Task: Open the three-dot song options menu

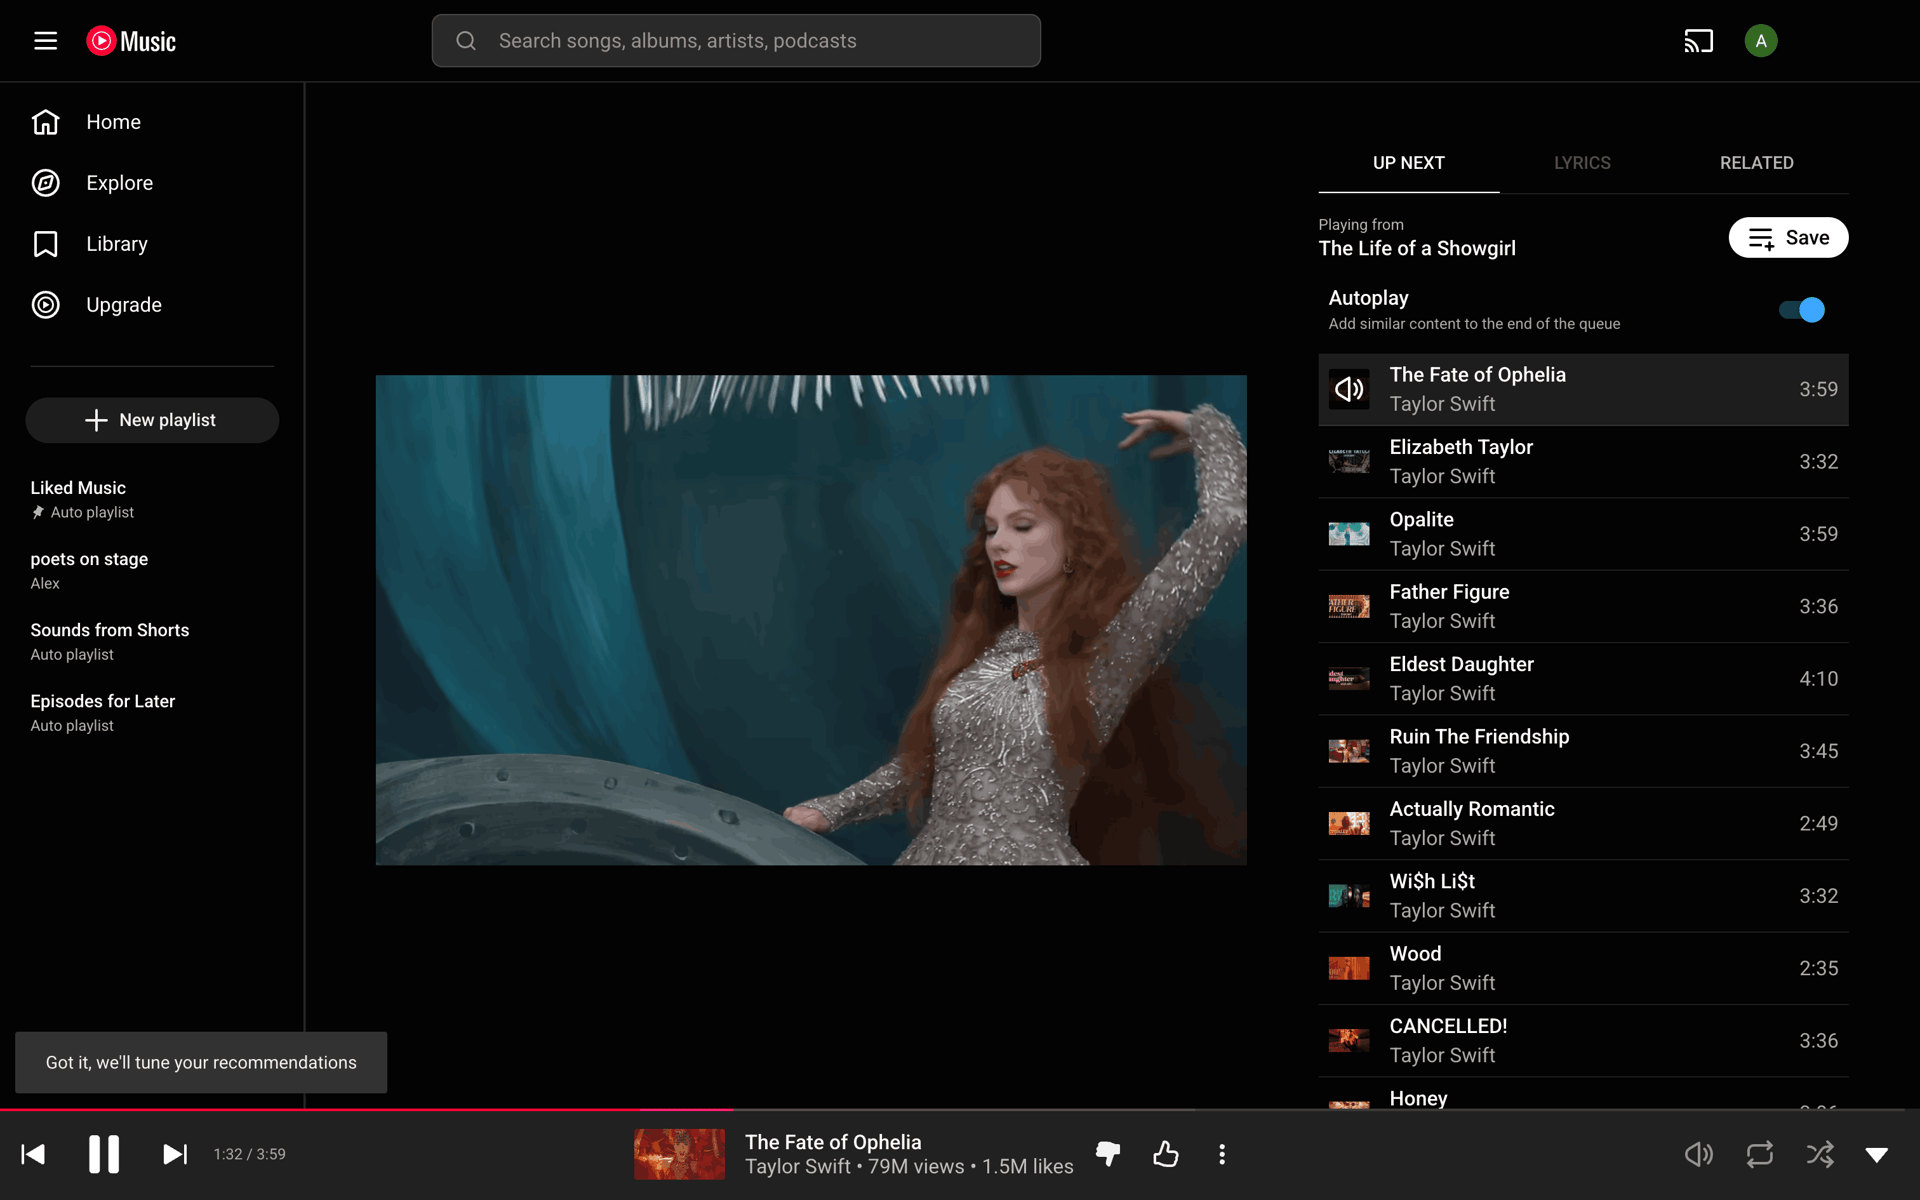Action: [1222, 1154]
